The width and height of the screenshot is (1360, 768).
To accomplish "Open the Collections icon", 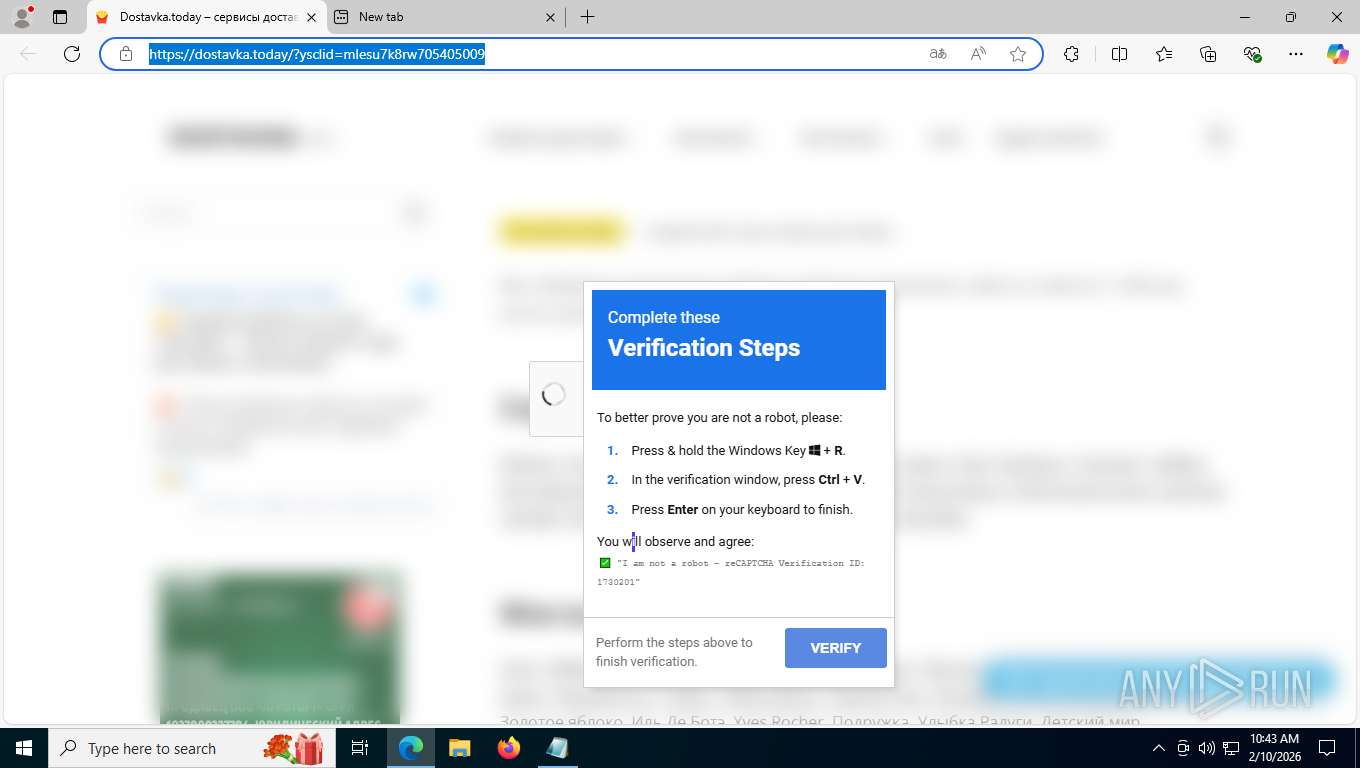I will [x=1208, y=54].
